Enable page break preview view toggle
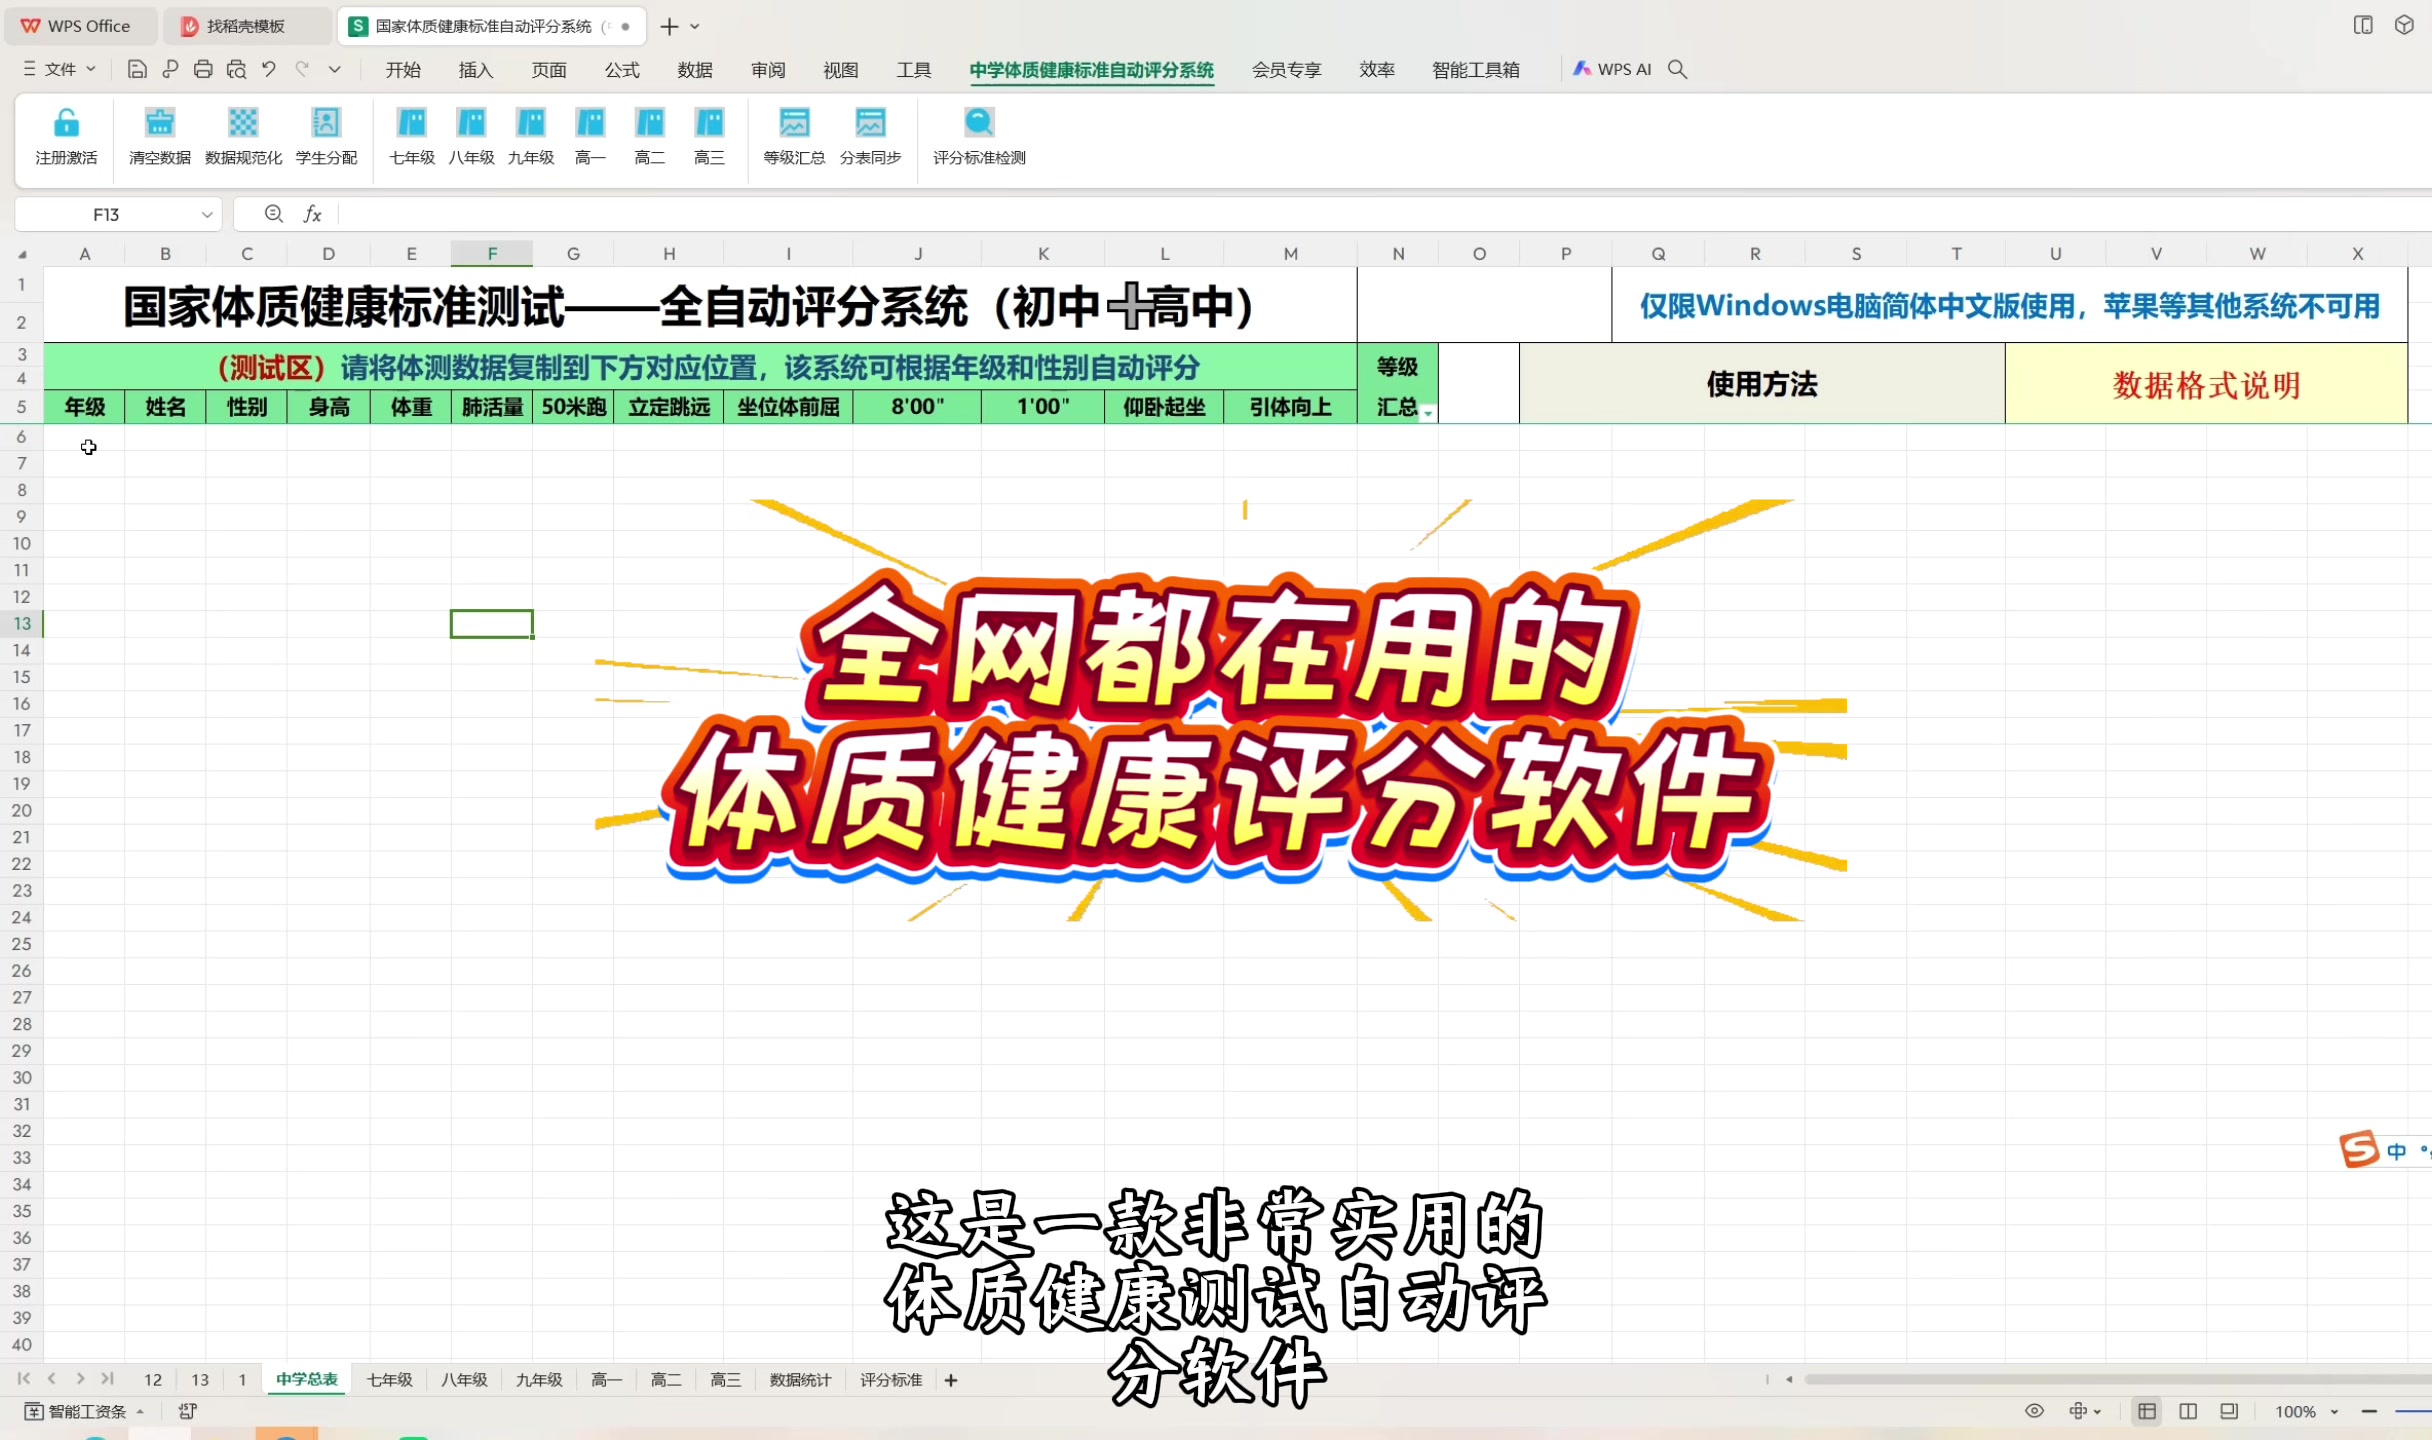The height and width of the screenshot is (1440, 2432). [2228, 1412]
